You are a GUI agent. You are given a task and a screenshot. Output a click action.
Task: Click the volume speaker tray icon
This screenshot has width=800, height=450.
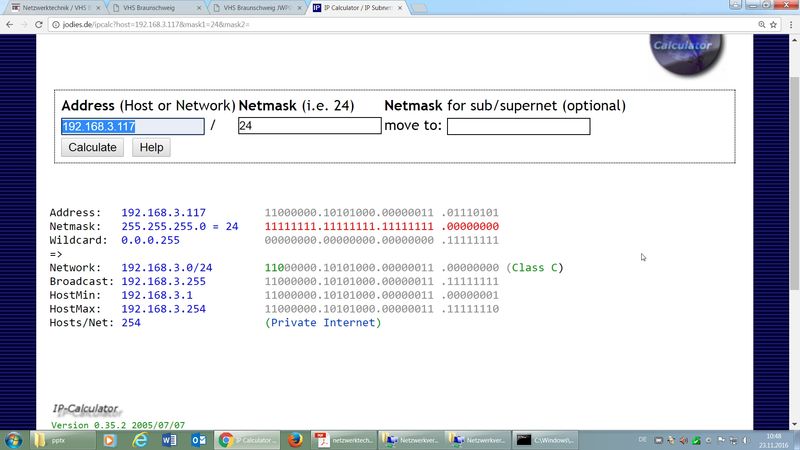click(x=746, y=440)
